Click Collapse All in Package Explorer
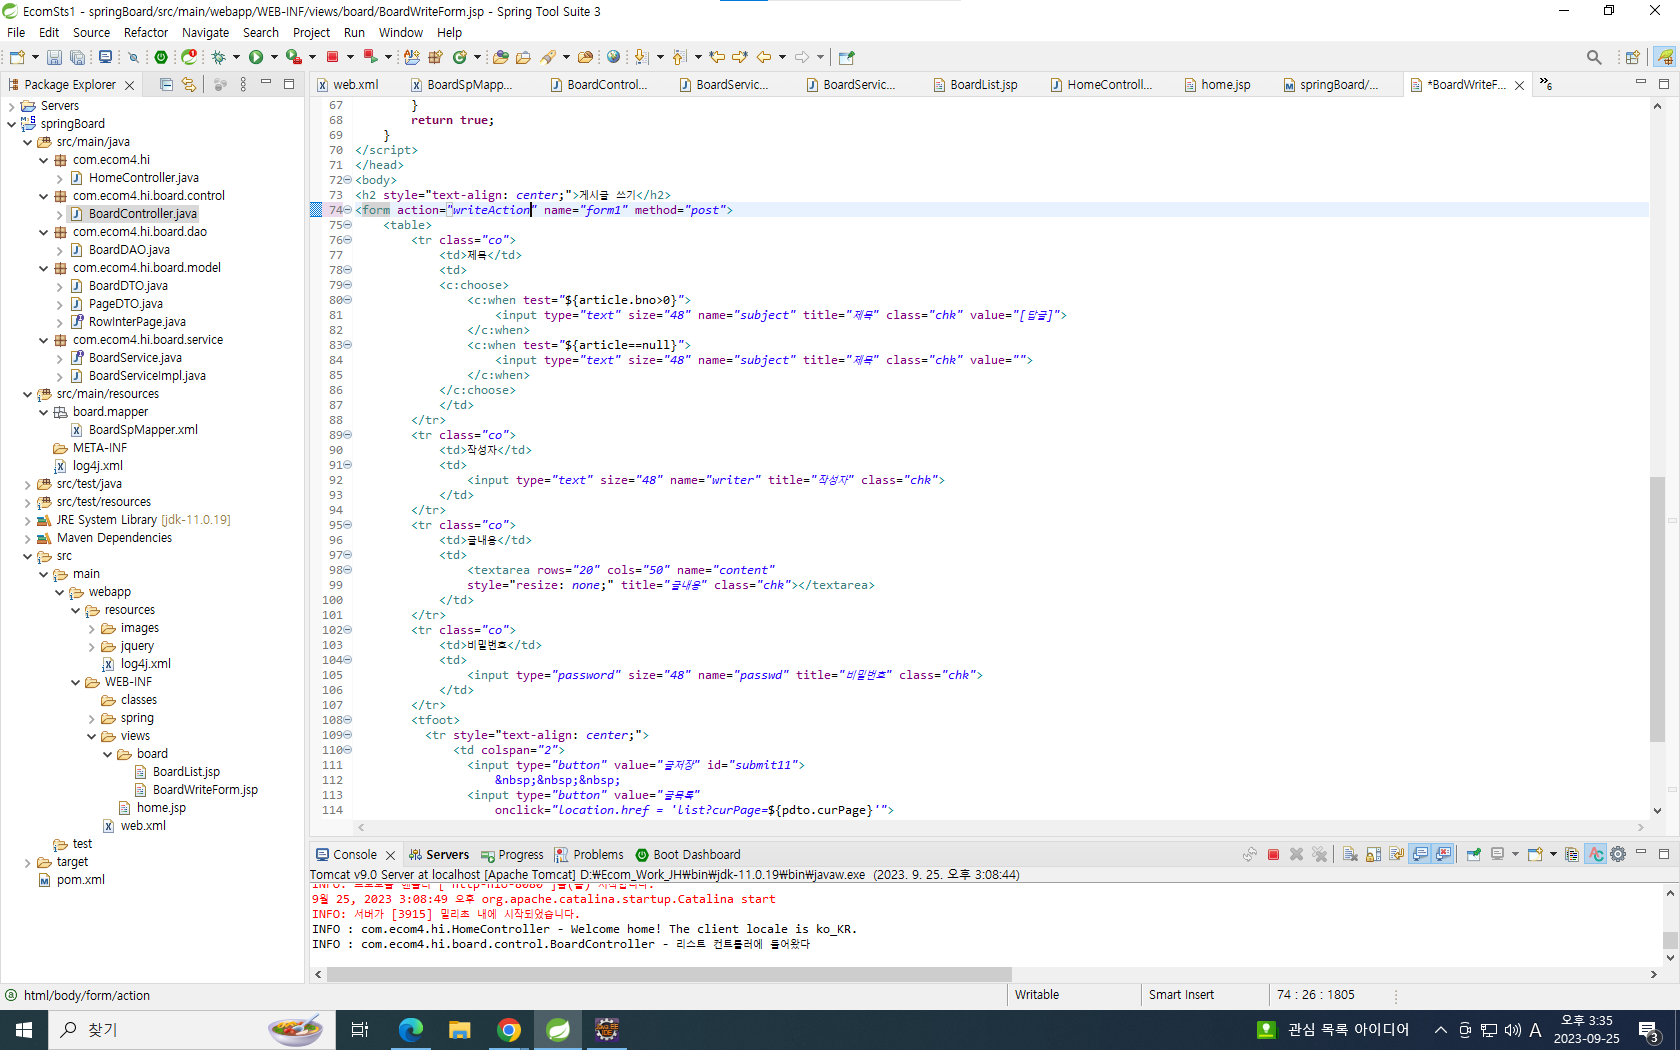 (x=166, y=85)
